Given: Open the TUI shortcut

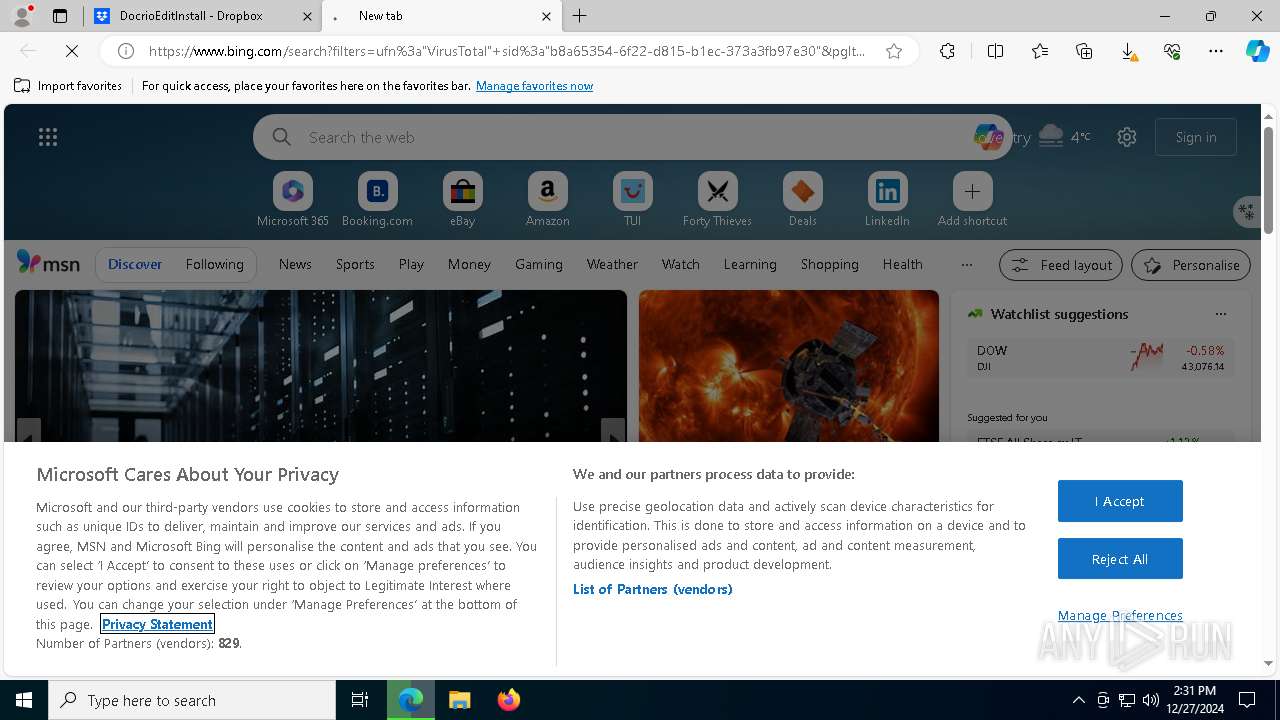Looking at the screenshot, I should 632,199.
